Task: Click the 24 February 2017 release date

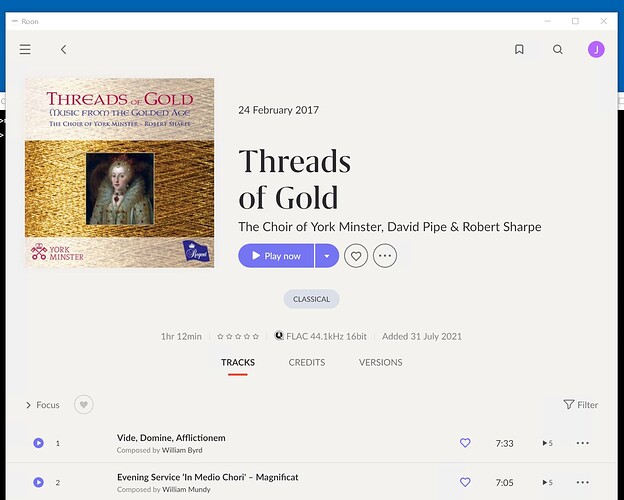Action: pyautogui.click(x=279, y=110)
